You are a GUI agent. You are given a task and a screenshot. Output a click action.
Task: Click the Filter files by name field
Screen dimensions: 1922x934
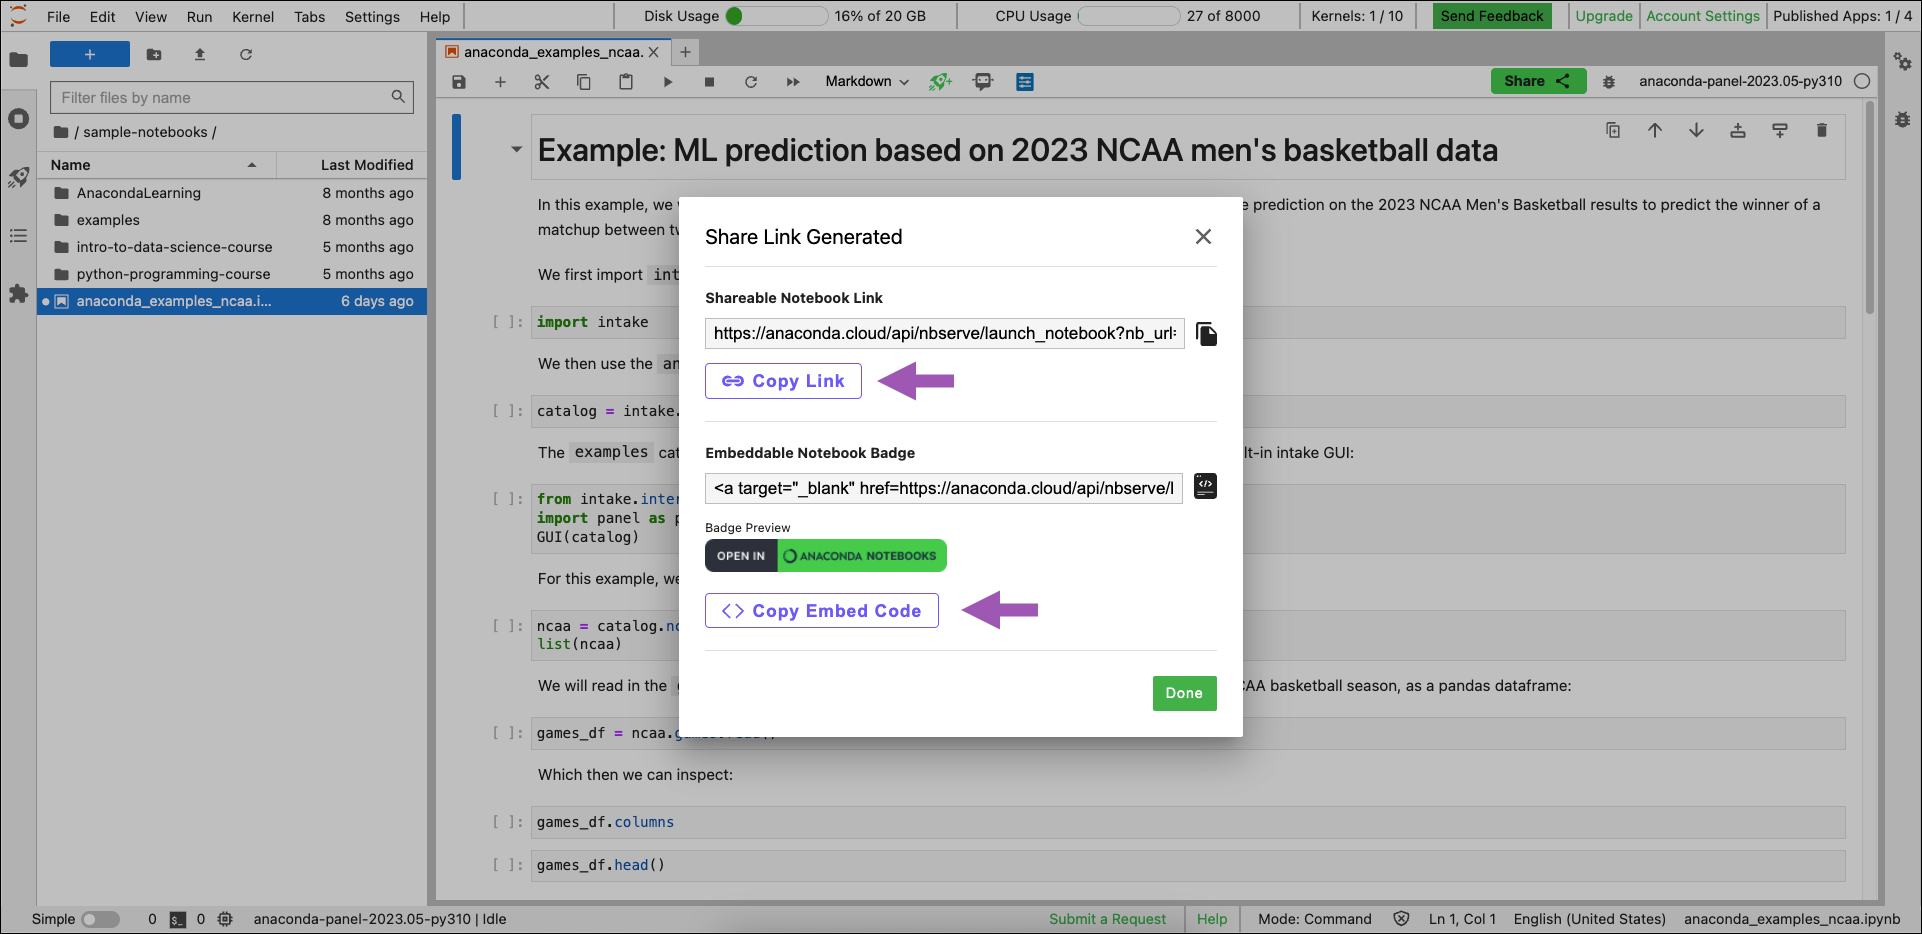[232, 97]
